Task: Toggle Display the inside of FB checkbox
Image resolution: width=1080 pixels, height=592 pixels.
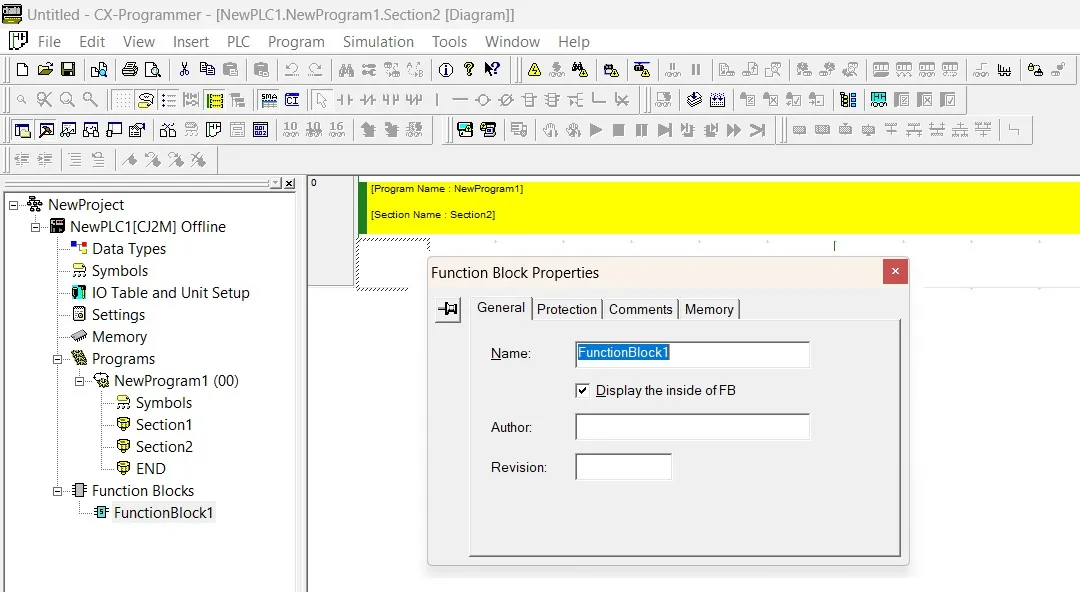Action: [582, 390]
